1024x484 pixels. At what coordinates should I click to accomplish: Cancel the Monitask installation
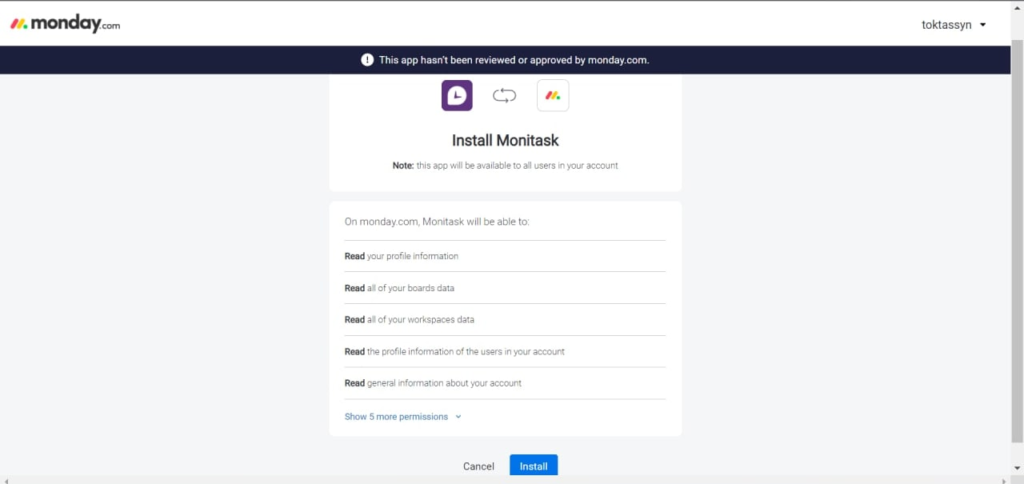click(478, 466)
